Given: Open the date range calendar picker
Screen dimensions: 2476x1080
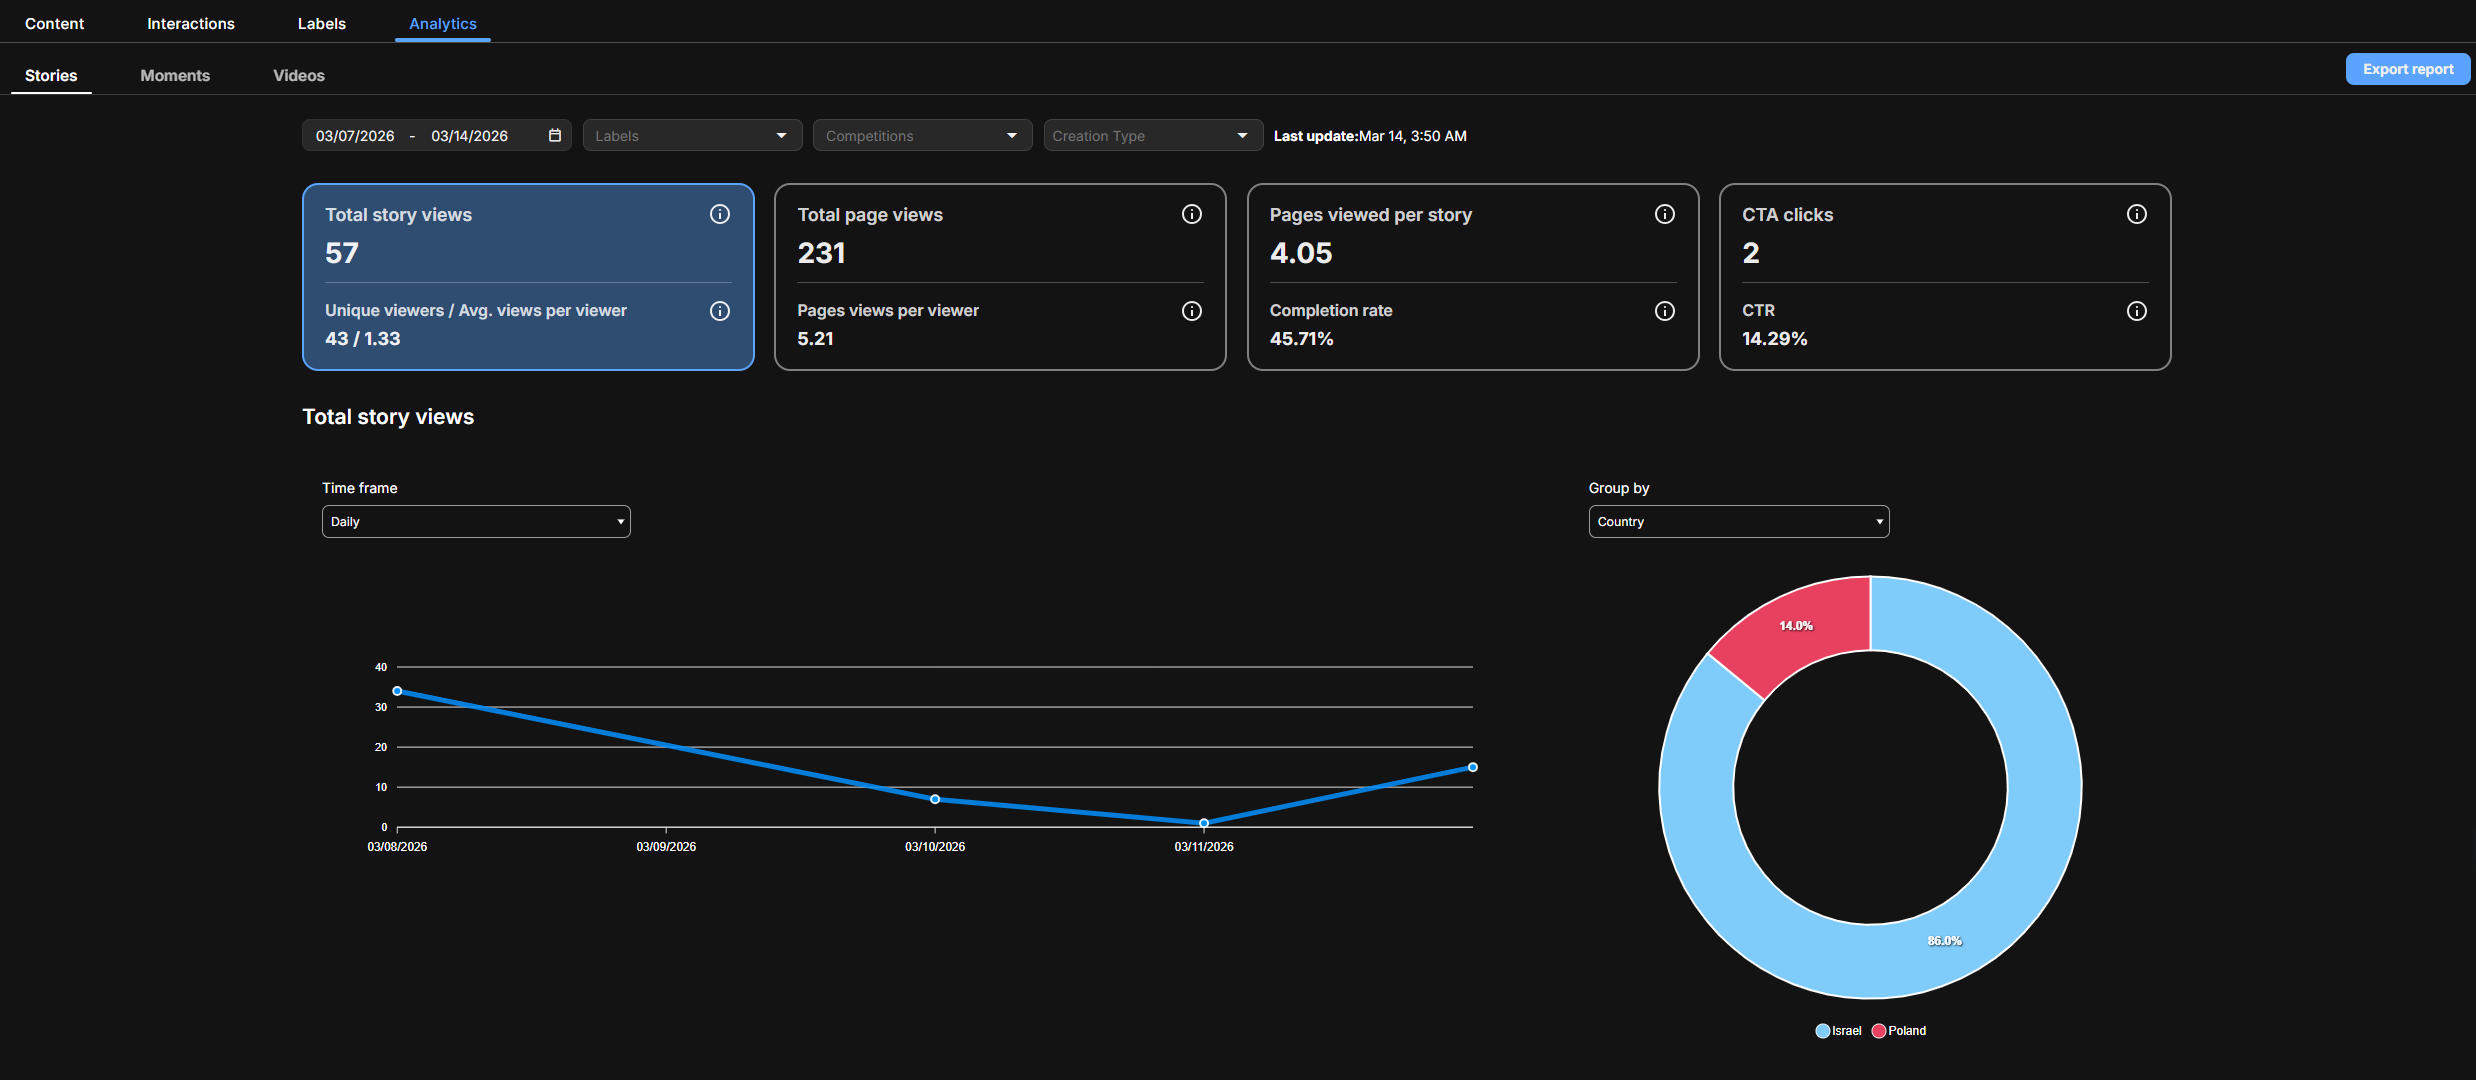Looking at the screenshot, I should pyautogui.click(x=555, y=135).
